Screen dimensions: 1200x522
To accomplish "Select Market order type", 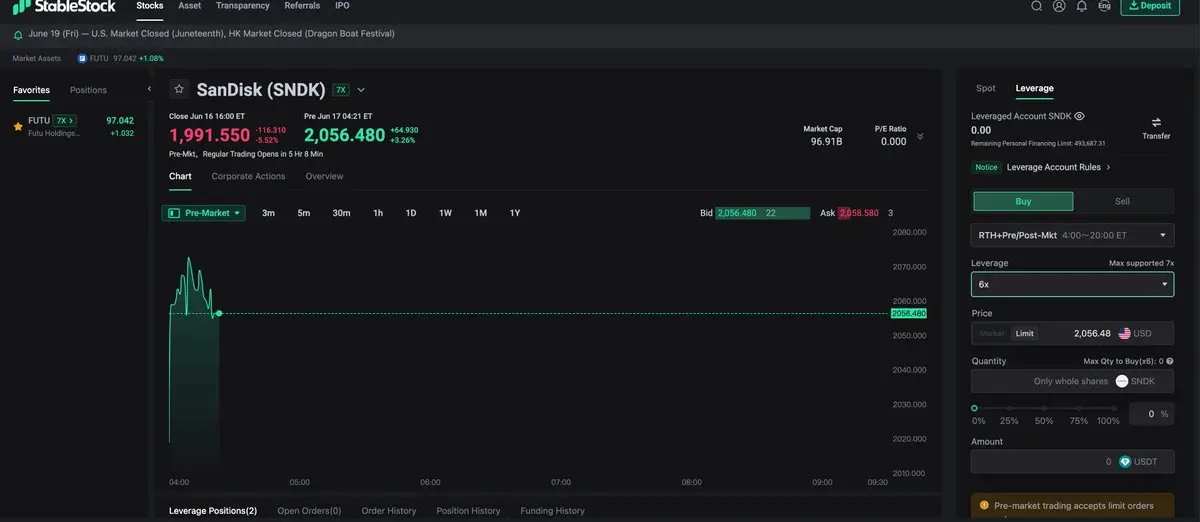I will point(992,333).
